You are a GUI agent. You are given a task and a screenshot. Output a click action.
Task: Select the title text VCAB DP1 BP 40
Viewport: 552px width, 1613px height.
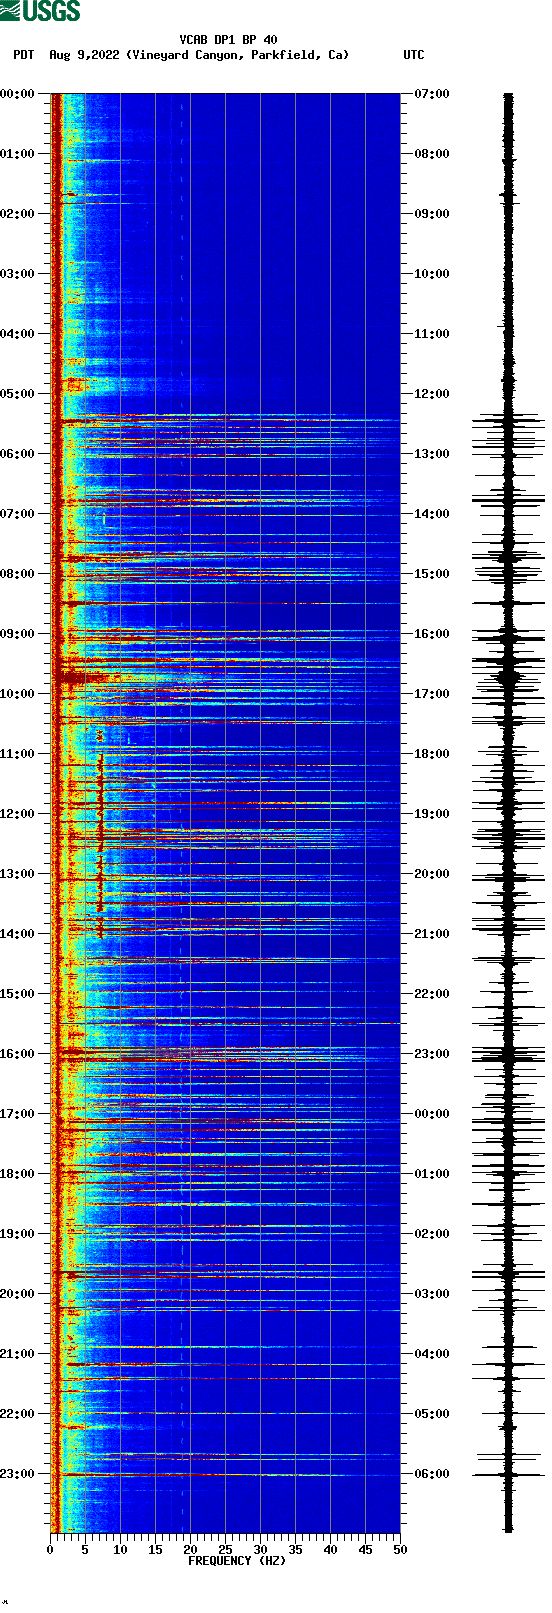[x=229, y=40]
